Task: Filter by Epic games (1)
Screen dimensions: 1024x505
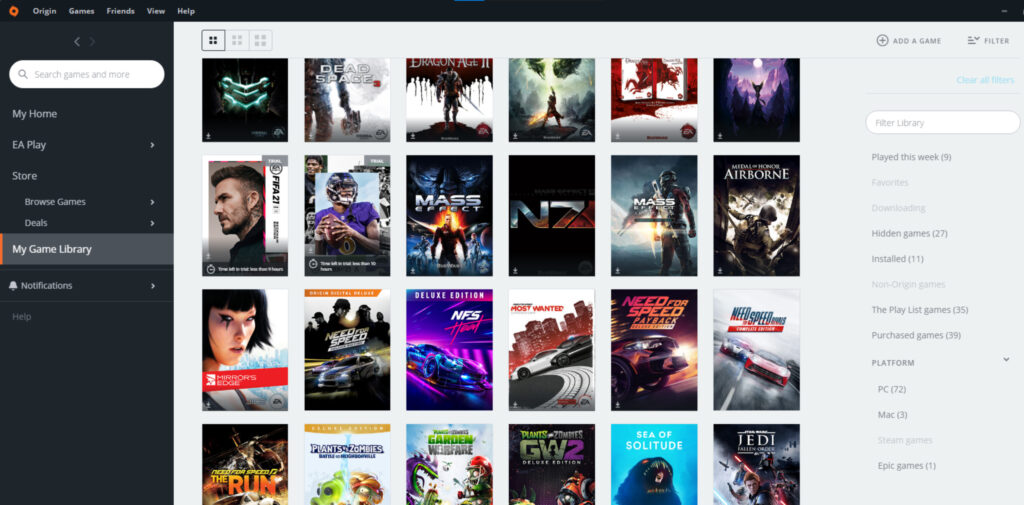Action: (x=906, y=466)
